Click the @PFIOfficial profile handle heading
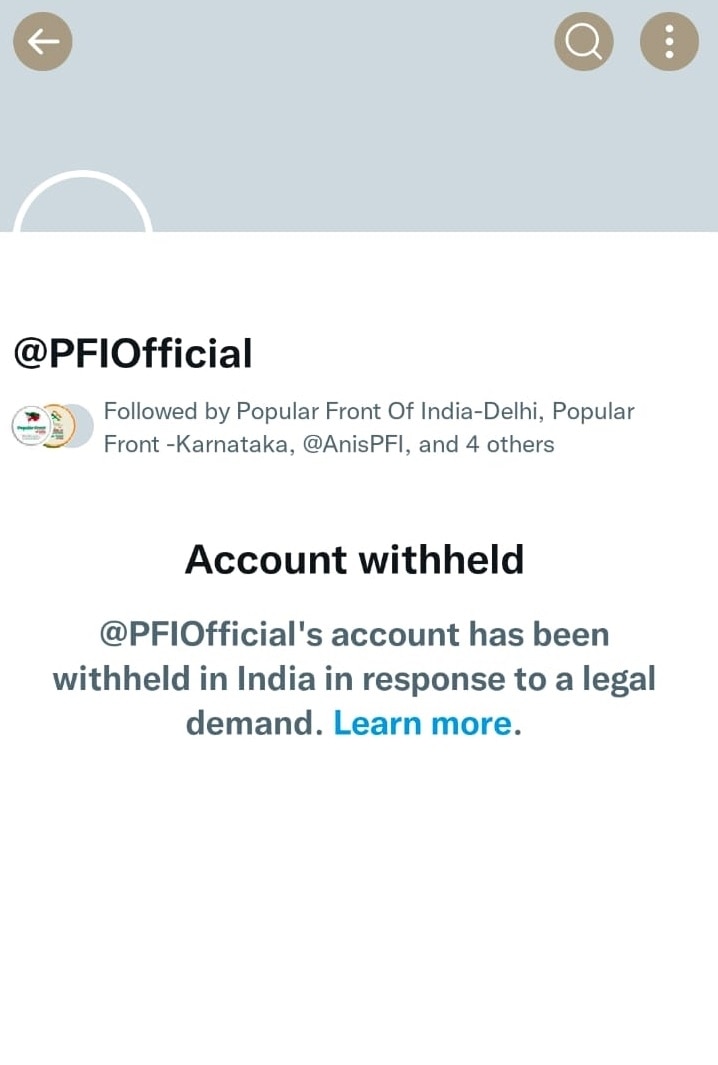Image resolution: width=718 pixels, height=1065 pixels. click(133, 353)
